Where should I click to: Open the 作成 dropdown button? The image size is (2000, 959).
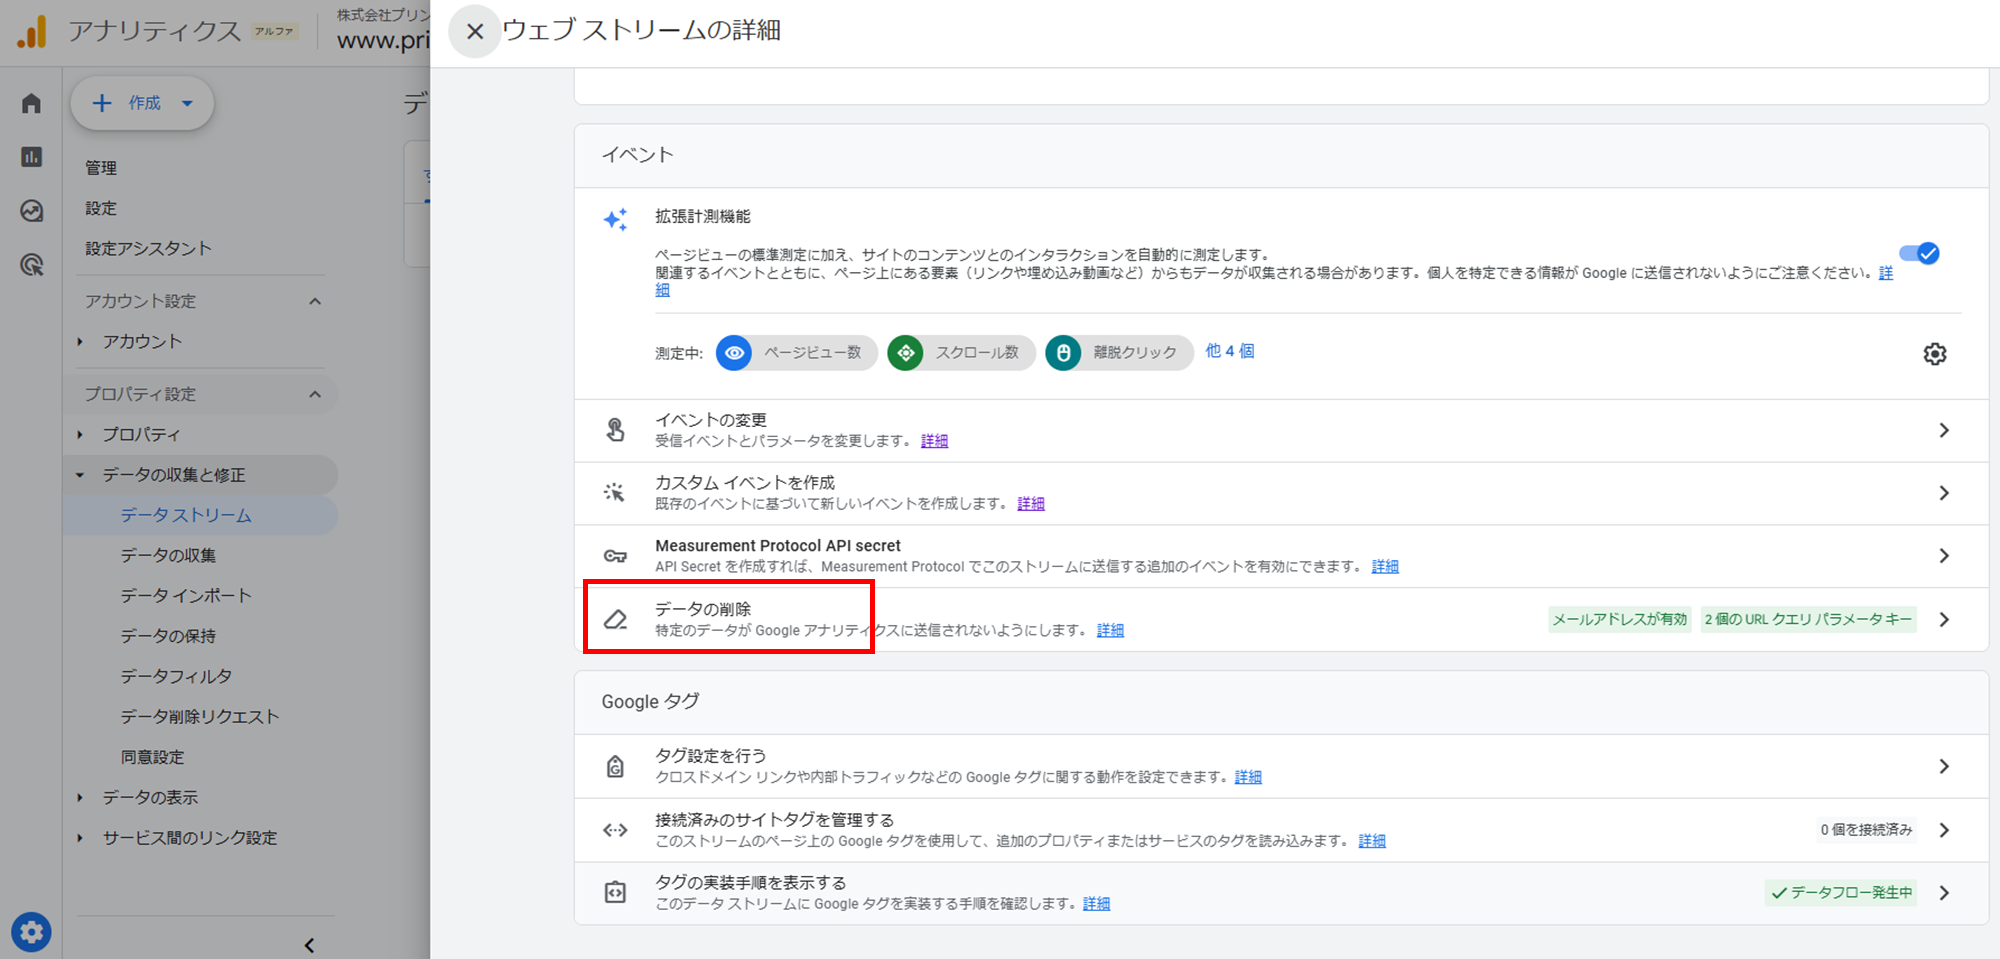142,103
